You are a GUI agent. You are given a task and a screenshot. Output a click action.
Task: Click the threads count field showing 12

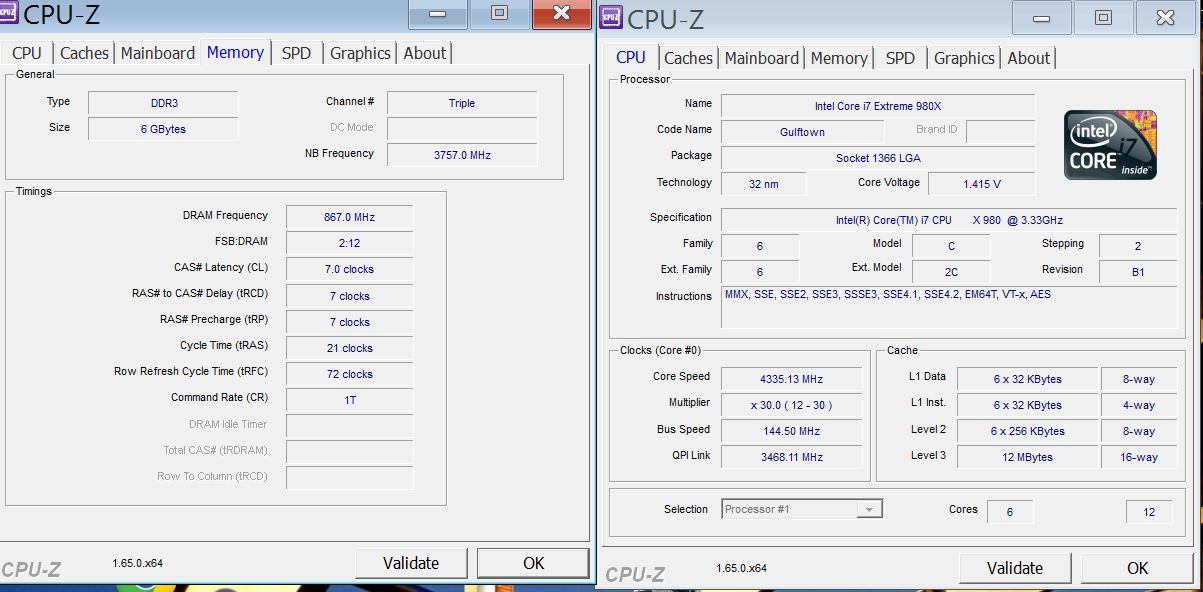[x=1149, y=512]
